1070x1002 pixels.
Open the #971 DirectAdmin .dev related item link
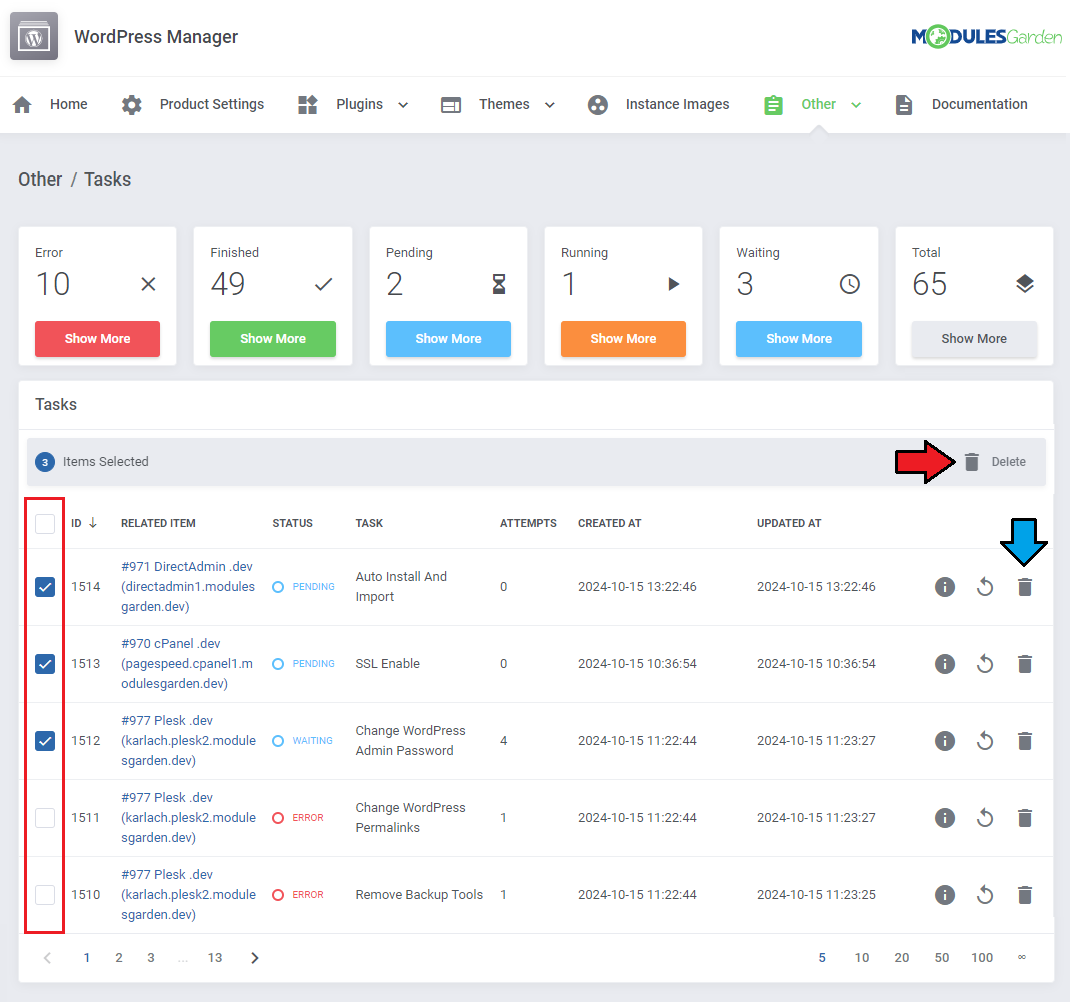pyautogui.click(x=188, y=586)
